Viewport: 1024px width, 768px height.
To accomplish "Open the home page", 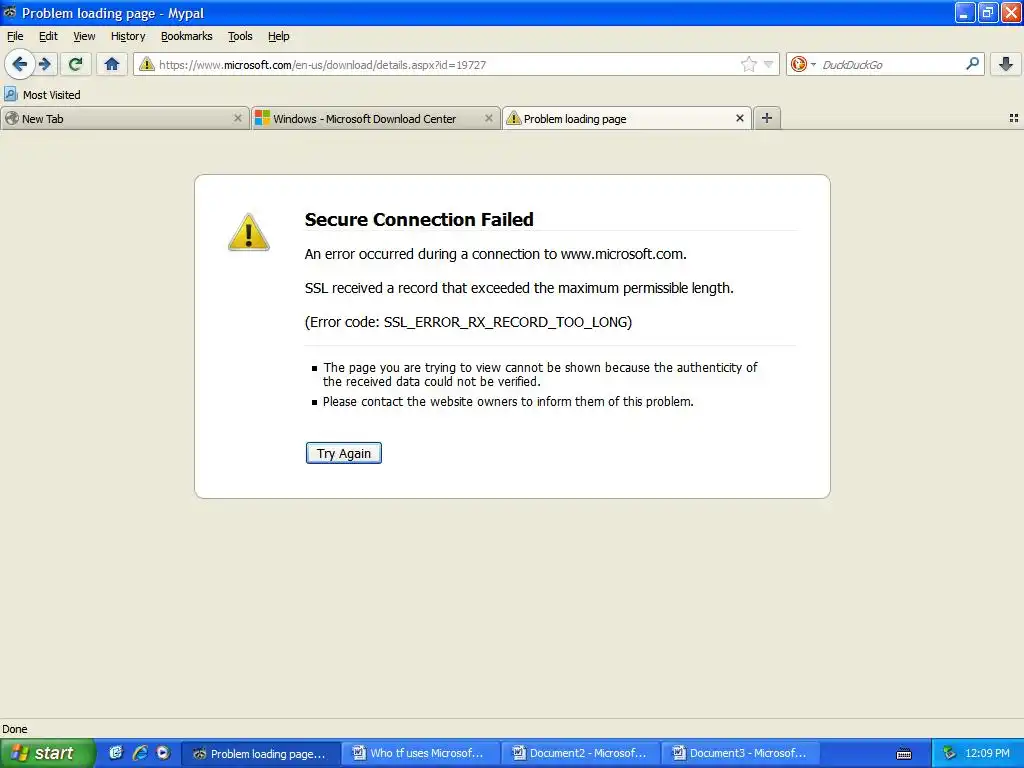I will (112, 64).
